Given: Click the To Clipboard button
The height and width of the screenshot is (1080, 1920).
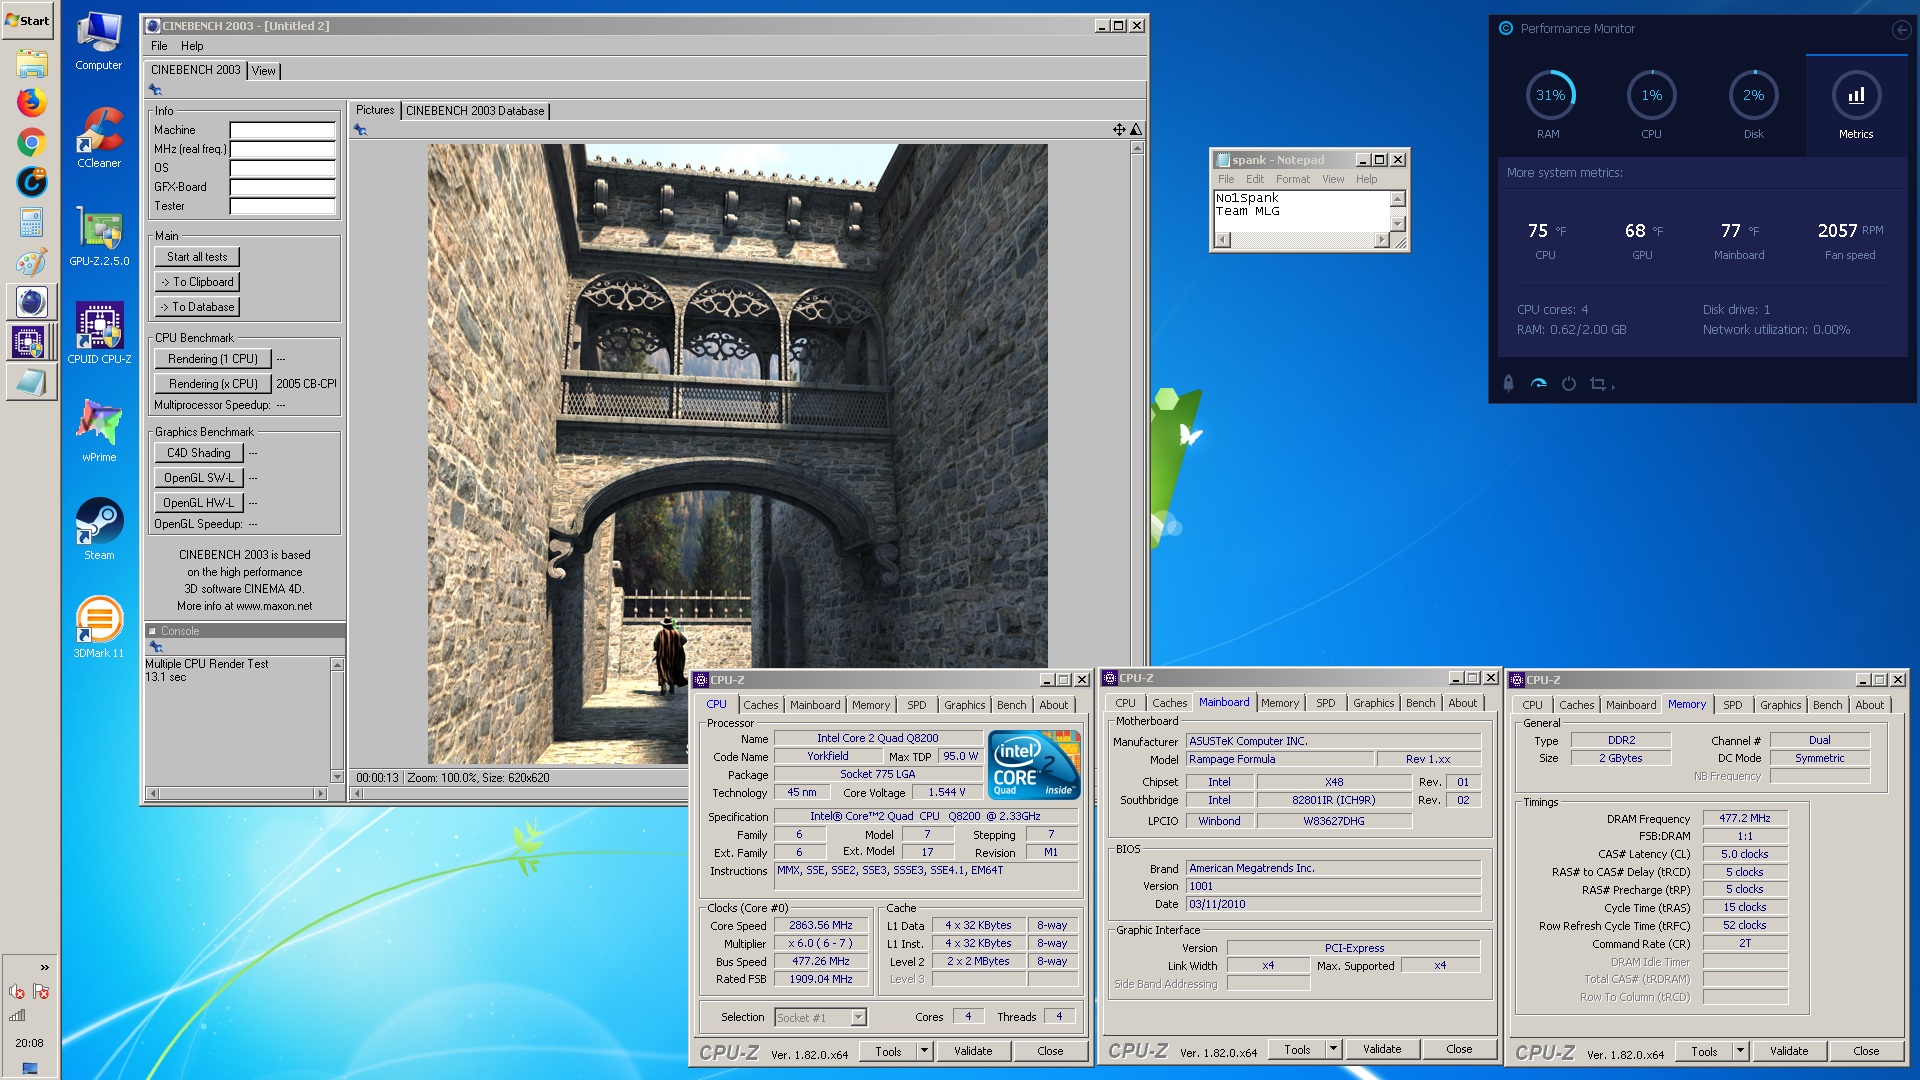Looking at the screenshot, I should [x=197, y=282].
